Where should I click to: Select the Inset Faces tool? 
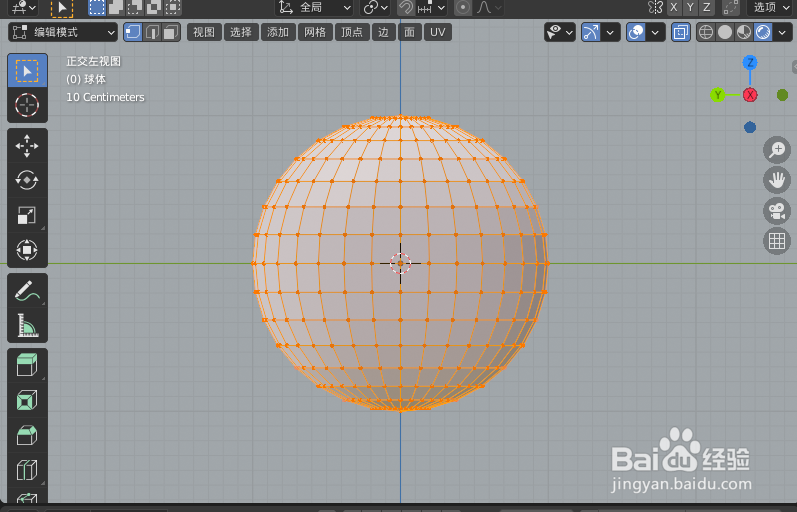click(x=27, y=400)
